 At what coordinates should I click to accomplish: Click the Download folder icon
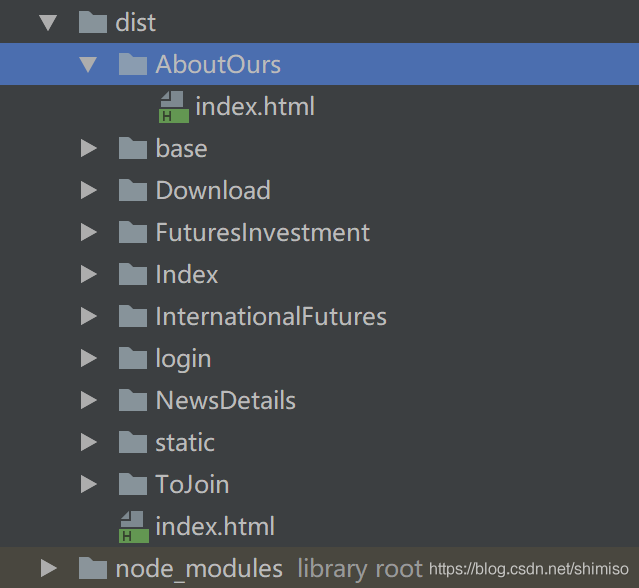click(x=132, y=191)
